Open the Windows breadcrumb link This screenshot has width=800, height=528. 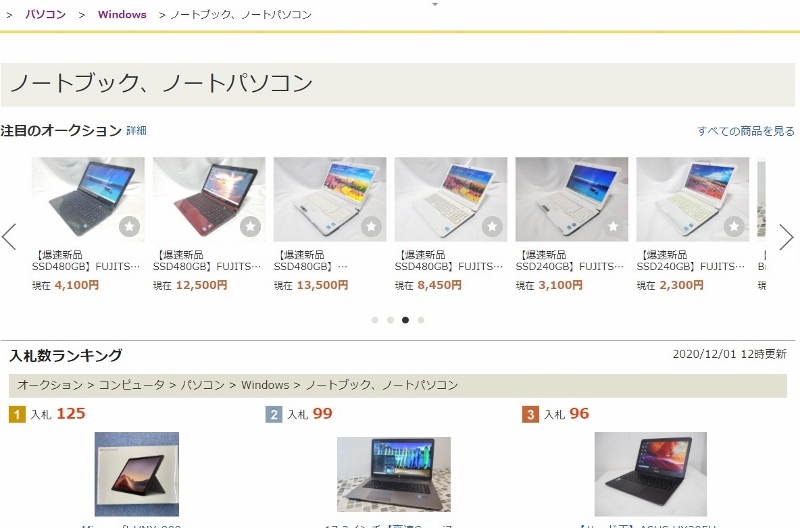(122, 14)
